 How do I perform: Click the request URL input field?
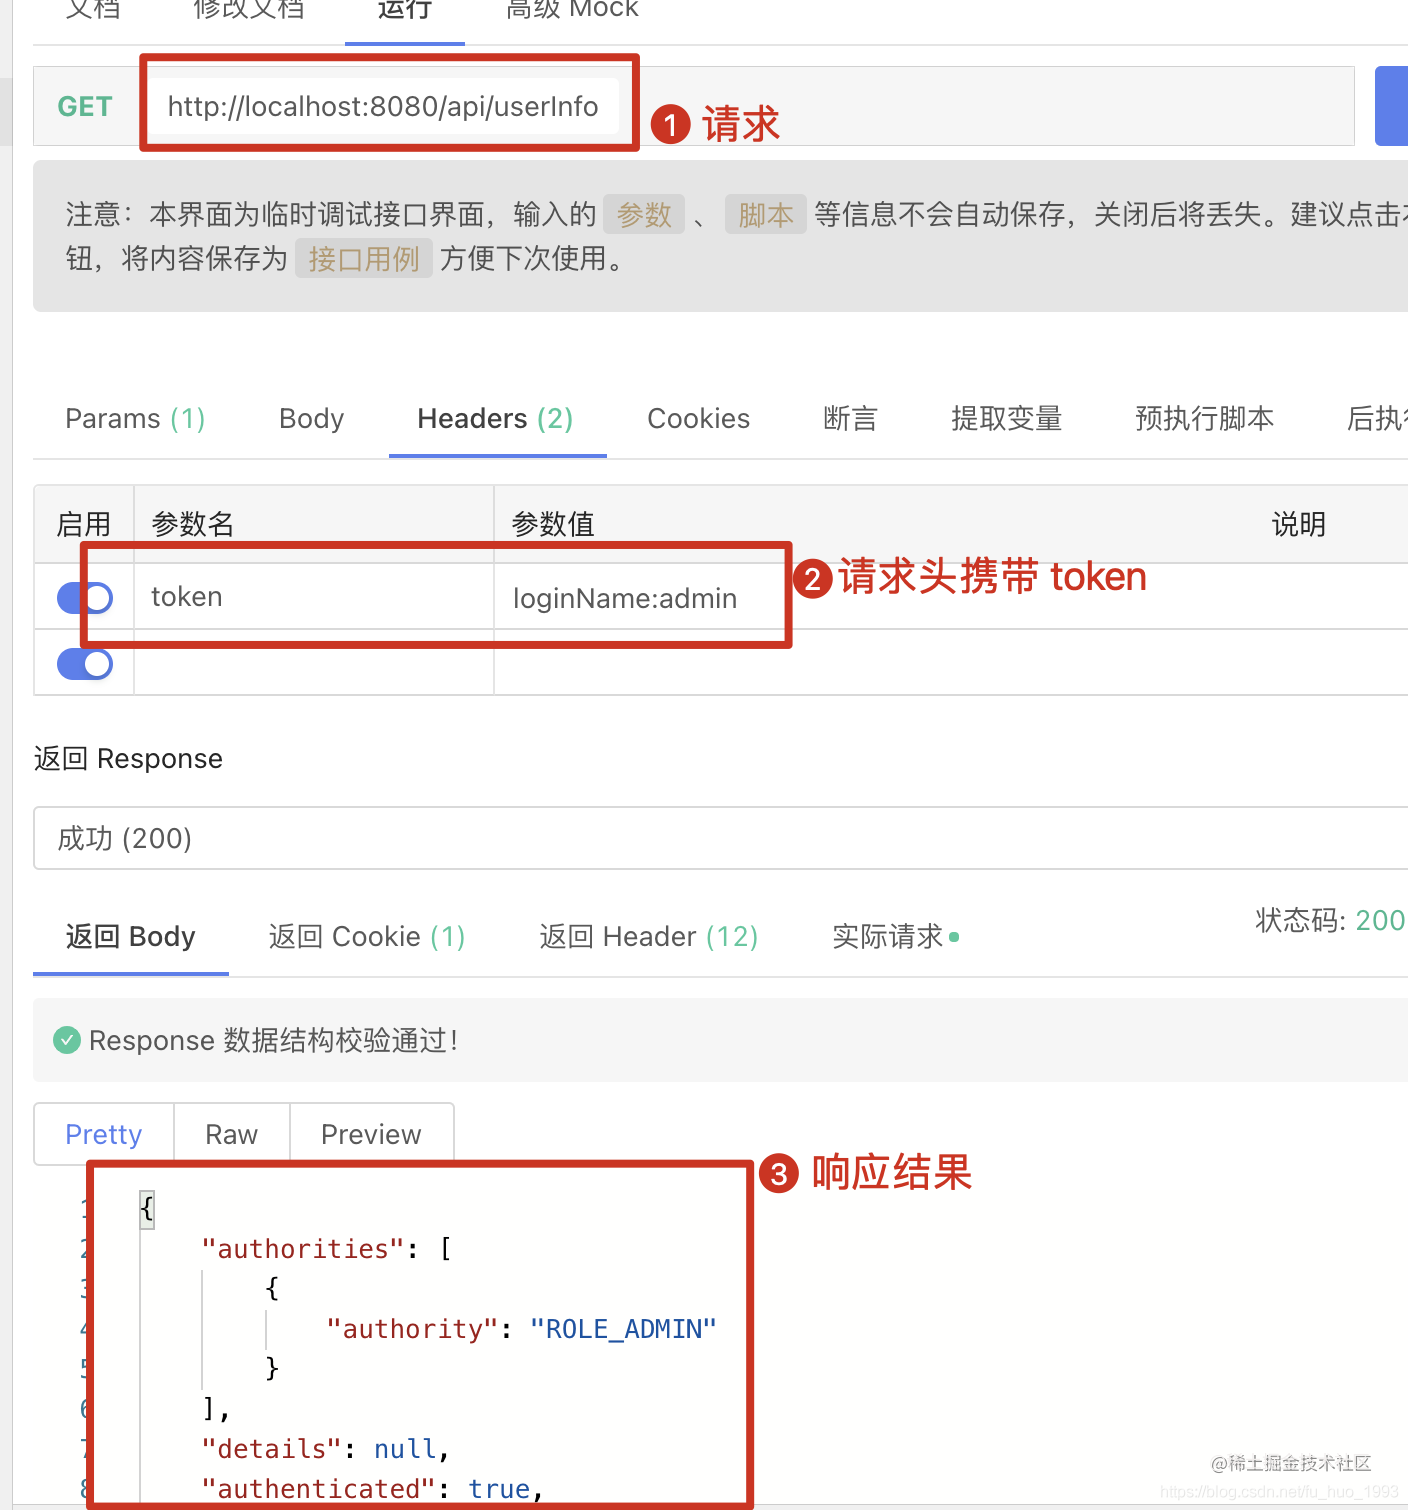pos(383,106)
